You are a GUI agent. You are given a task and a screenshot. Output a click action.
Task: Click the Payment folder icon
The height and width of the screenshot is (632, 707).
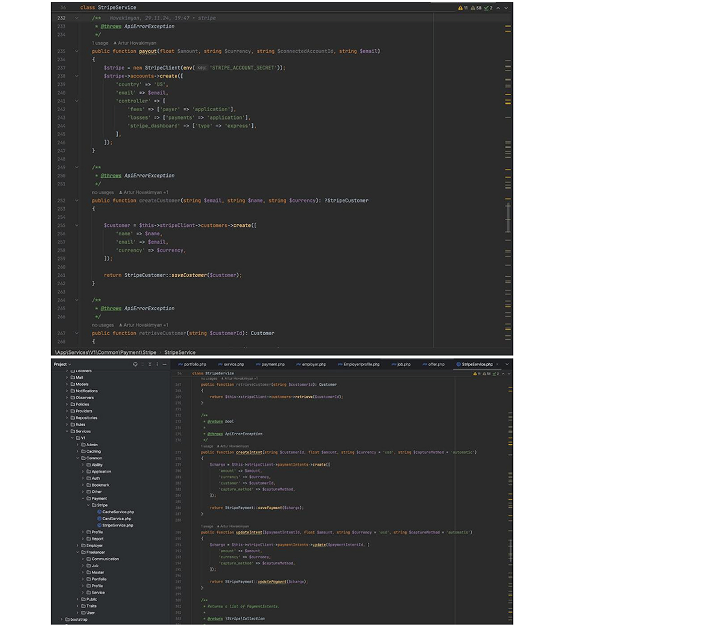click(x=89, y=499)
